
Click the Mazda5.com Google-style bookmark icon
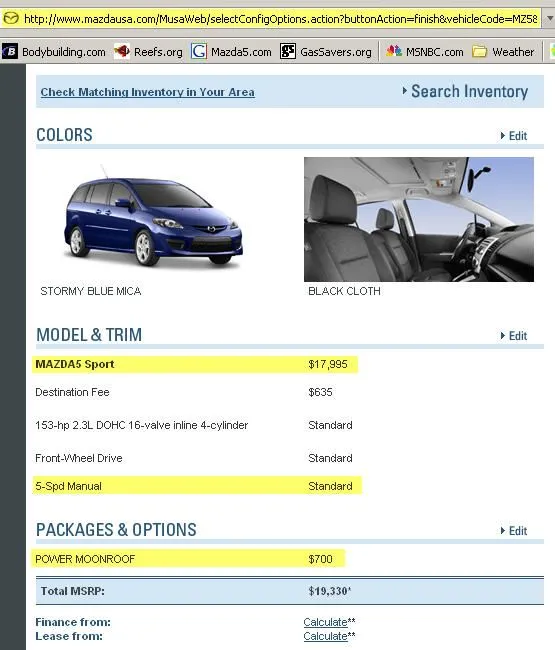[199, 51]
